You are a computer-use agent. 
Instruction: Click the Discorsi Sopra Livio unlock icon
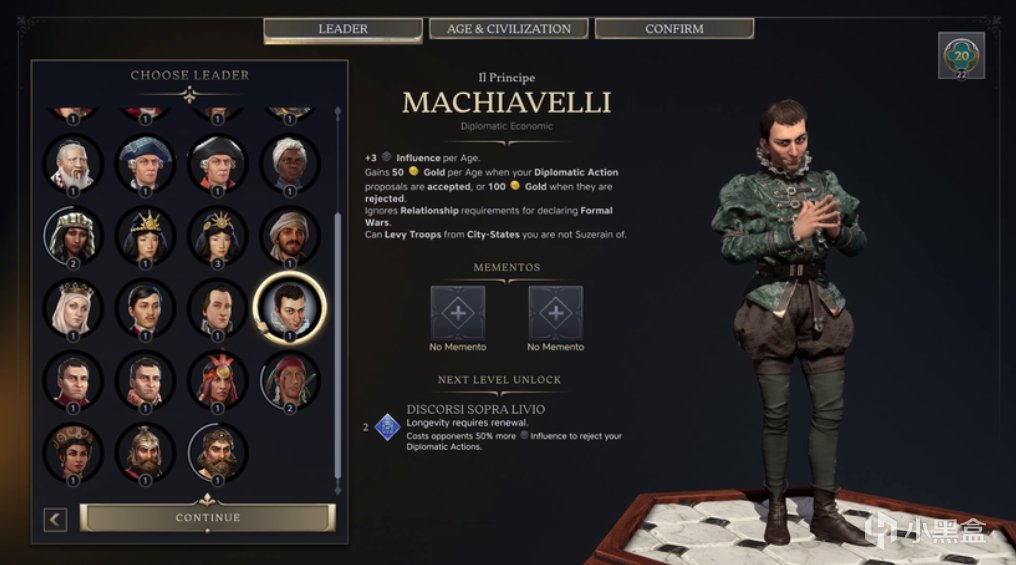[387, 427]
